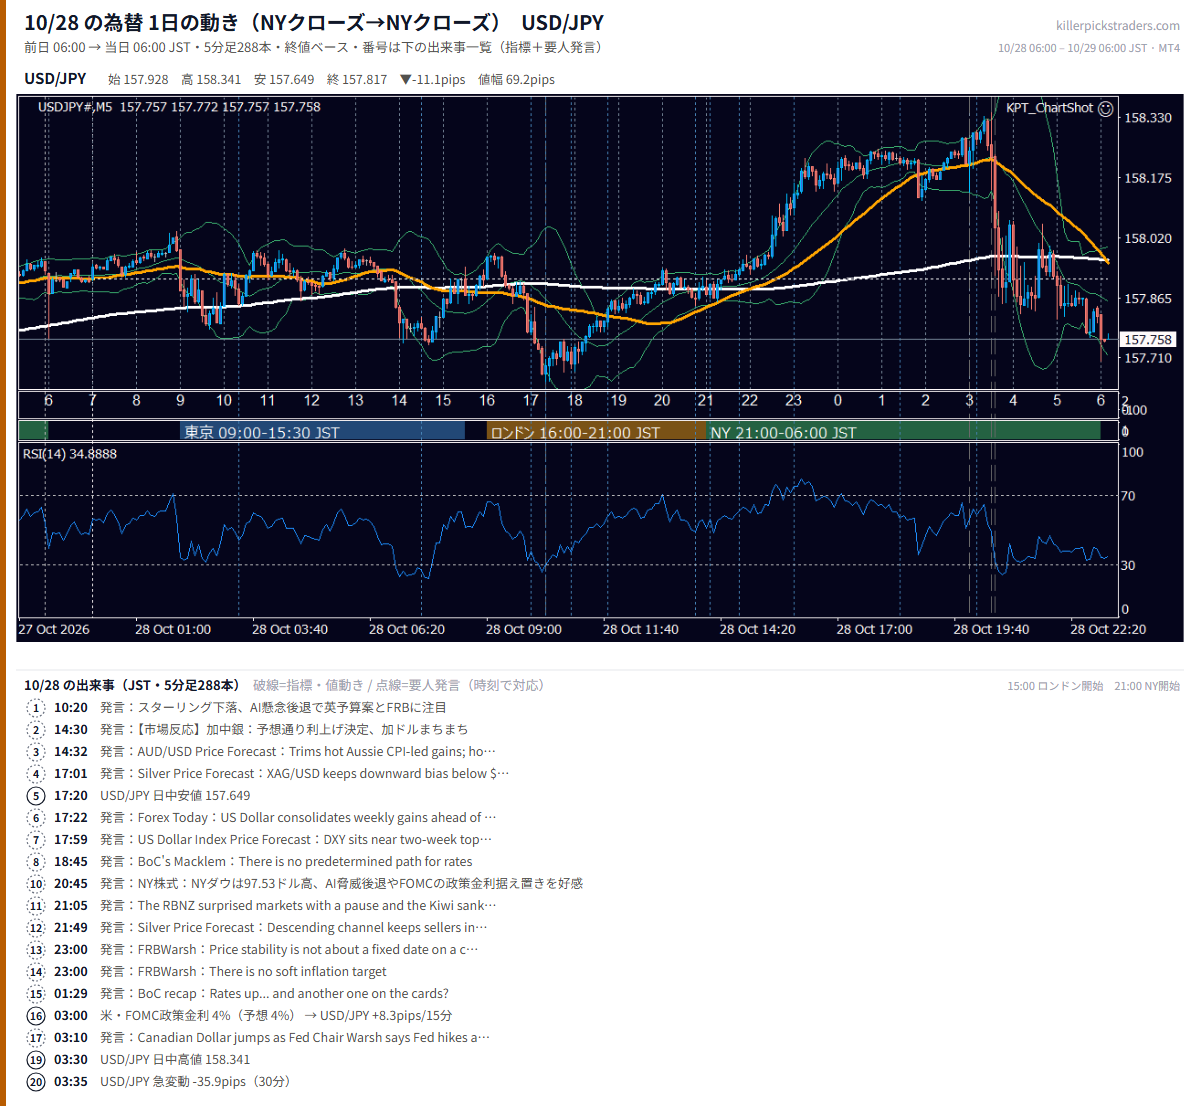Screen dimensions: 1200x1106
Task: Click the 28 Oct 22:20 time axis label
Action: (1108, 630)
